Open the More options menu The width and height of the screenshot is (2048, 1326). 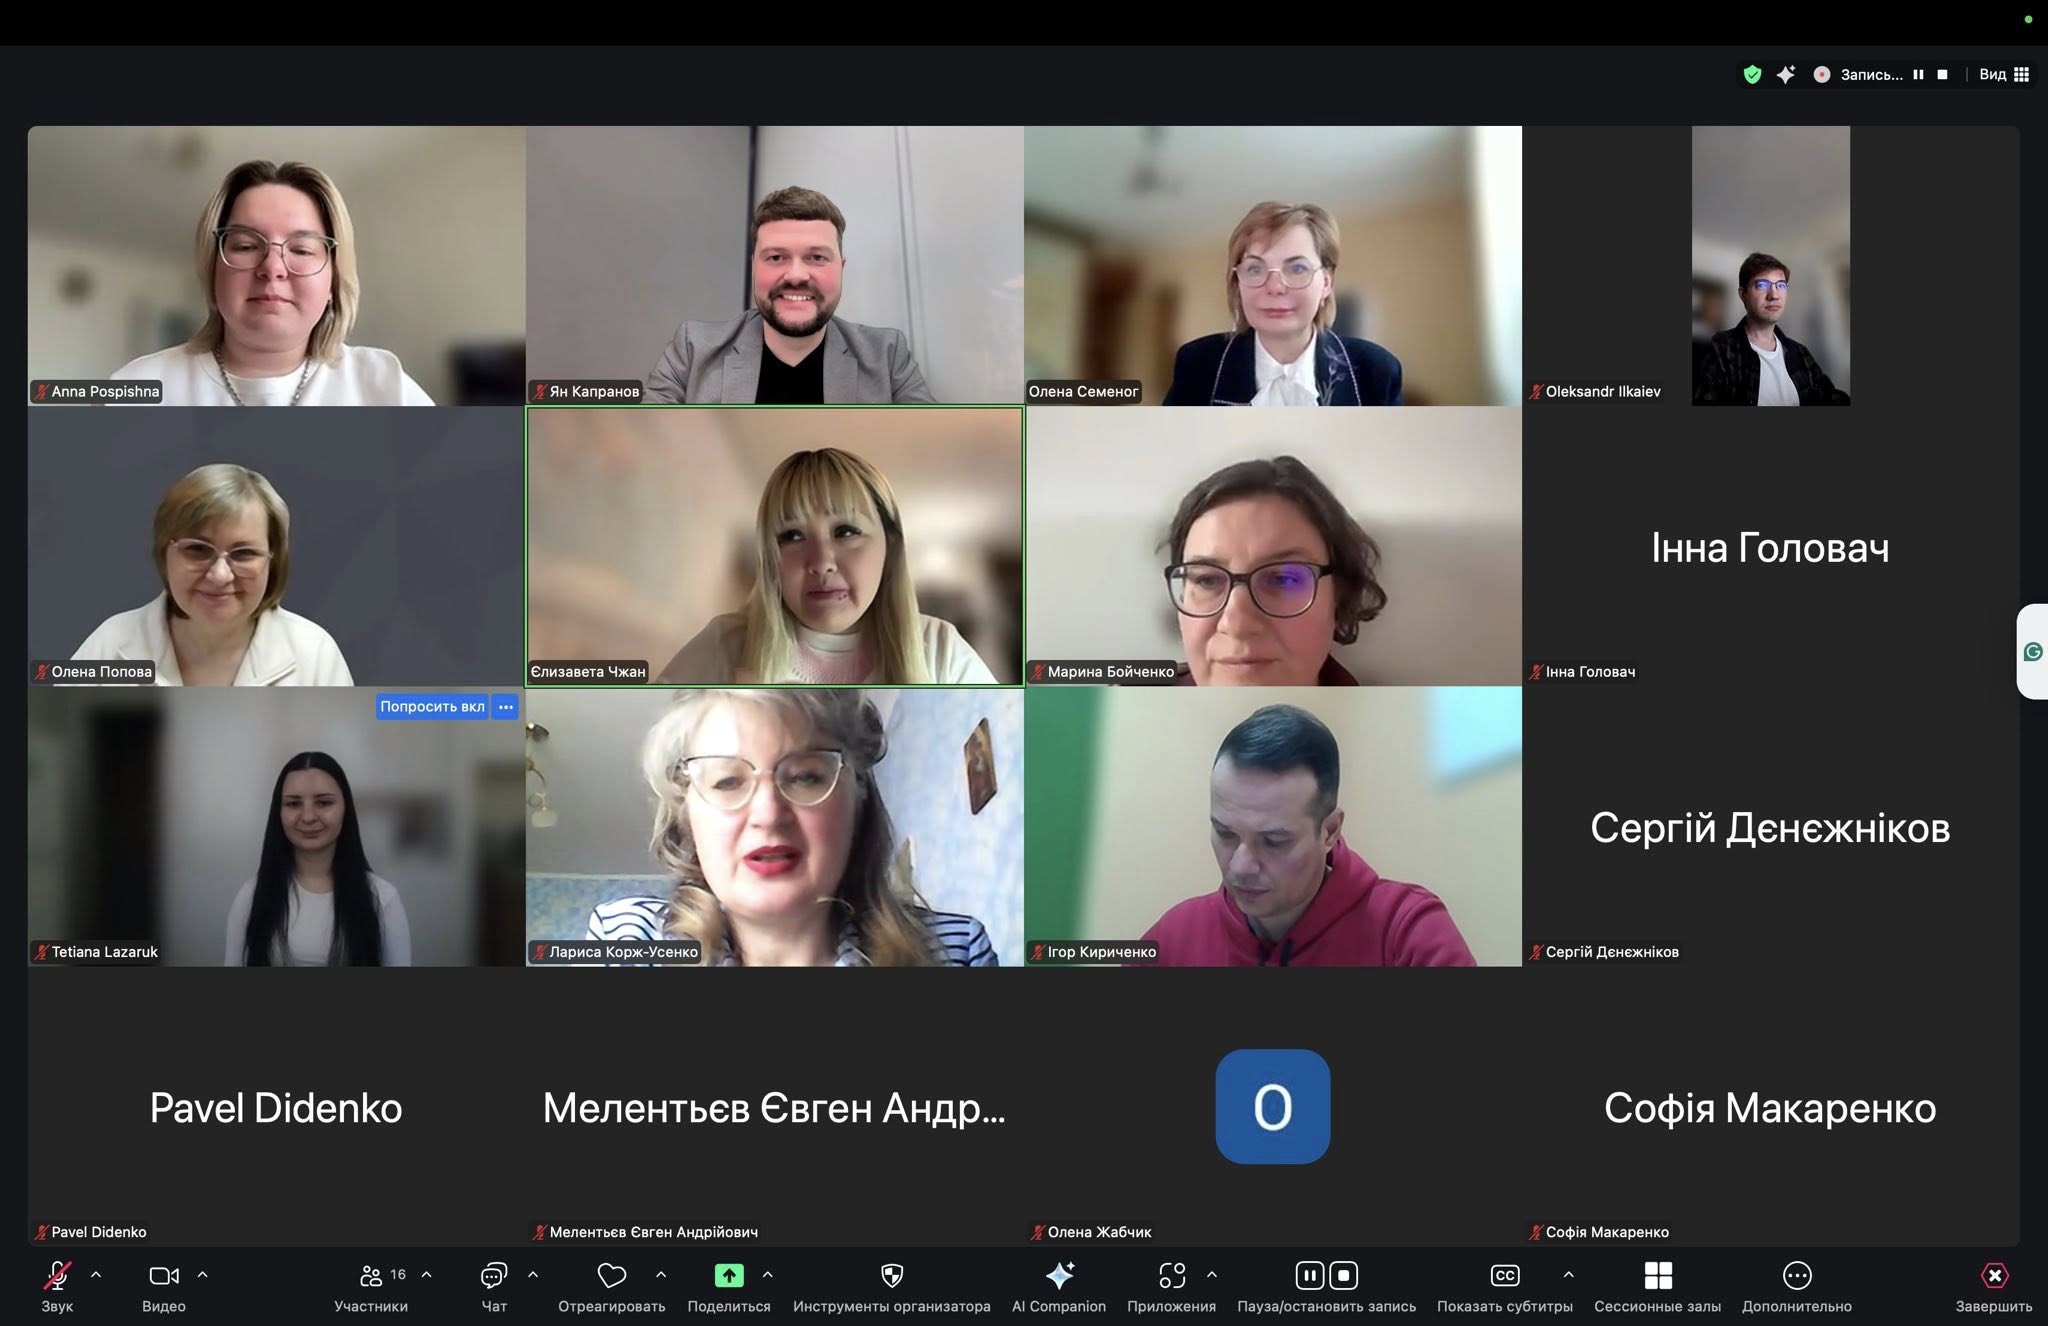click(x=1797, y=1276)
